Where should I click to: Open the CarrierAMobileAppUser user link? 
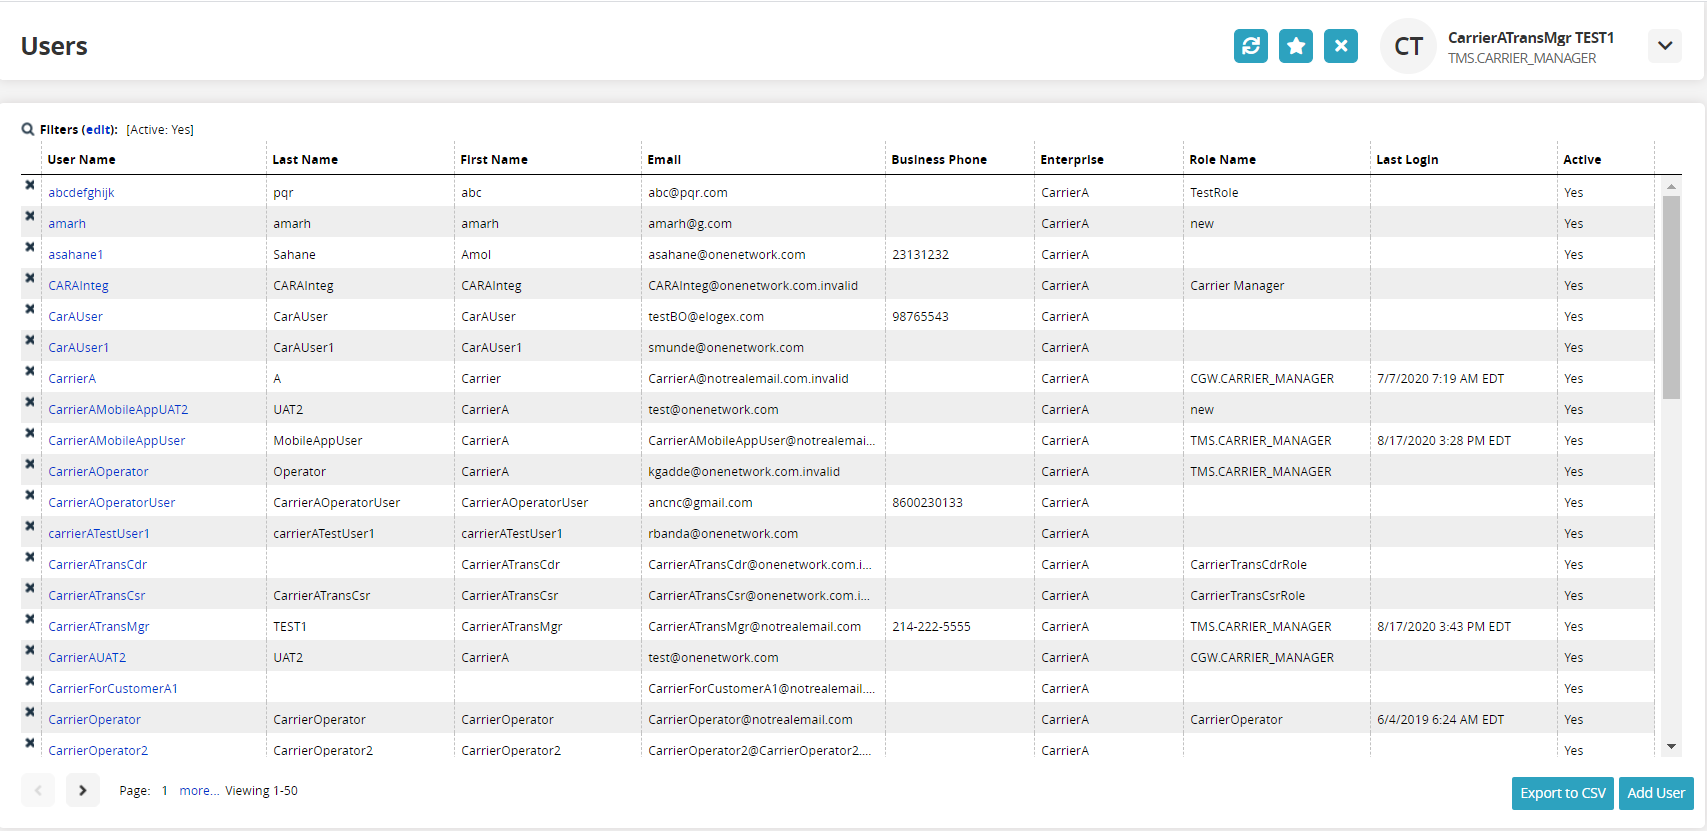(117, 441)
